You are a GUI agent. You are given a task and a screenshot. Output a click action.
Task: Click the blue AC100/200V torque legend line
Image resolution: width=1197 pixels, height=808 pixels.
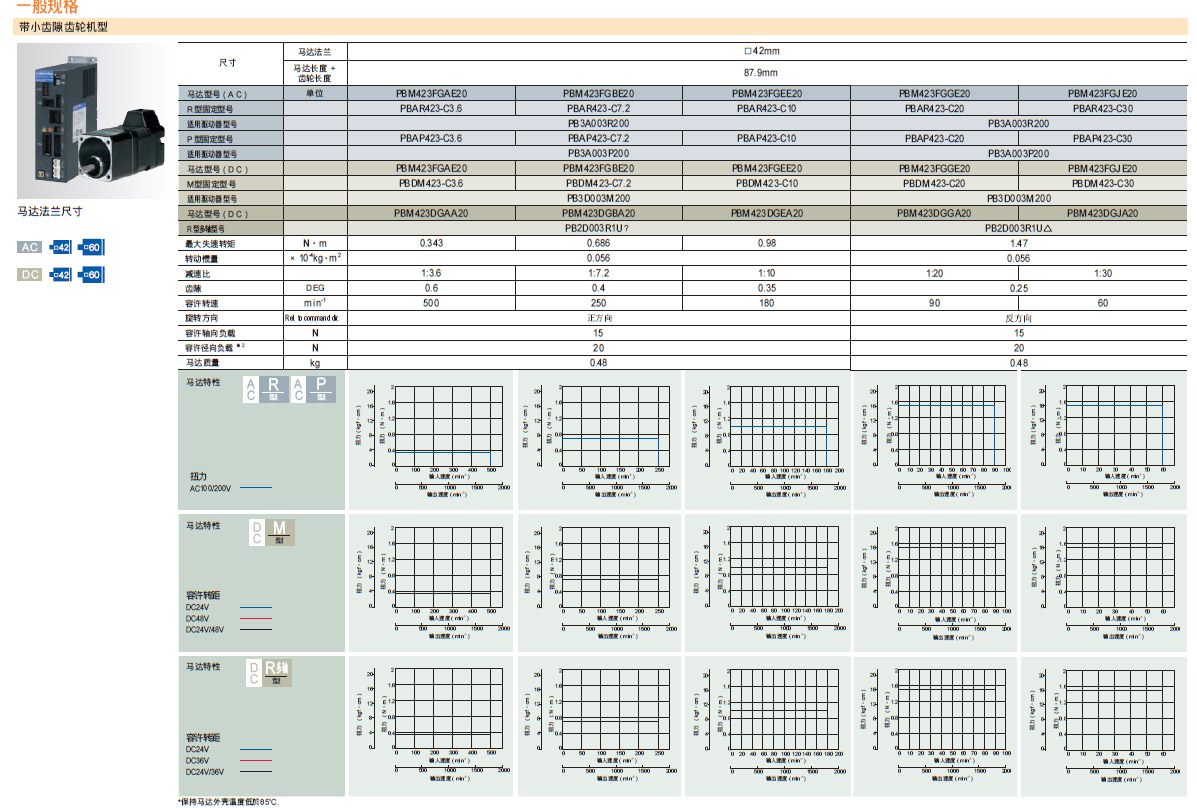[256, 488]
